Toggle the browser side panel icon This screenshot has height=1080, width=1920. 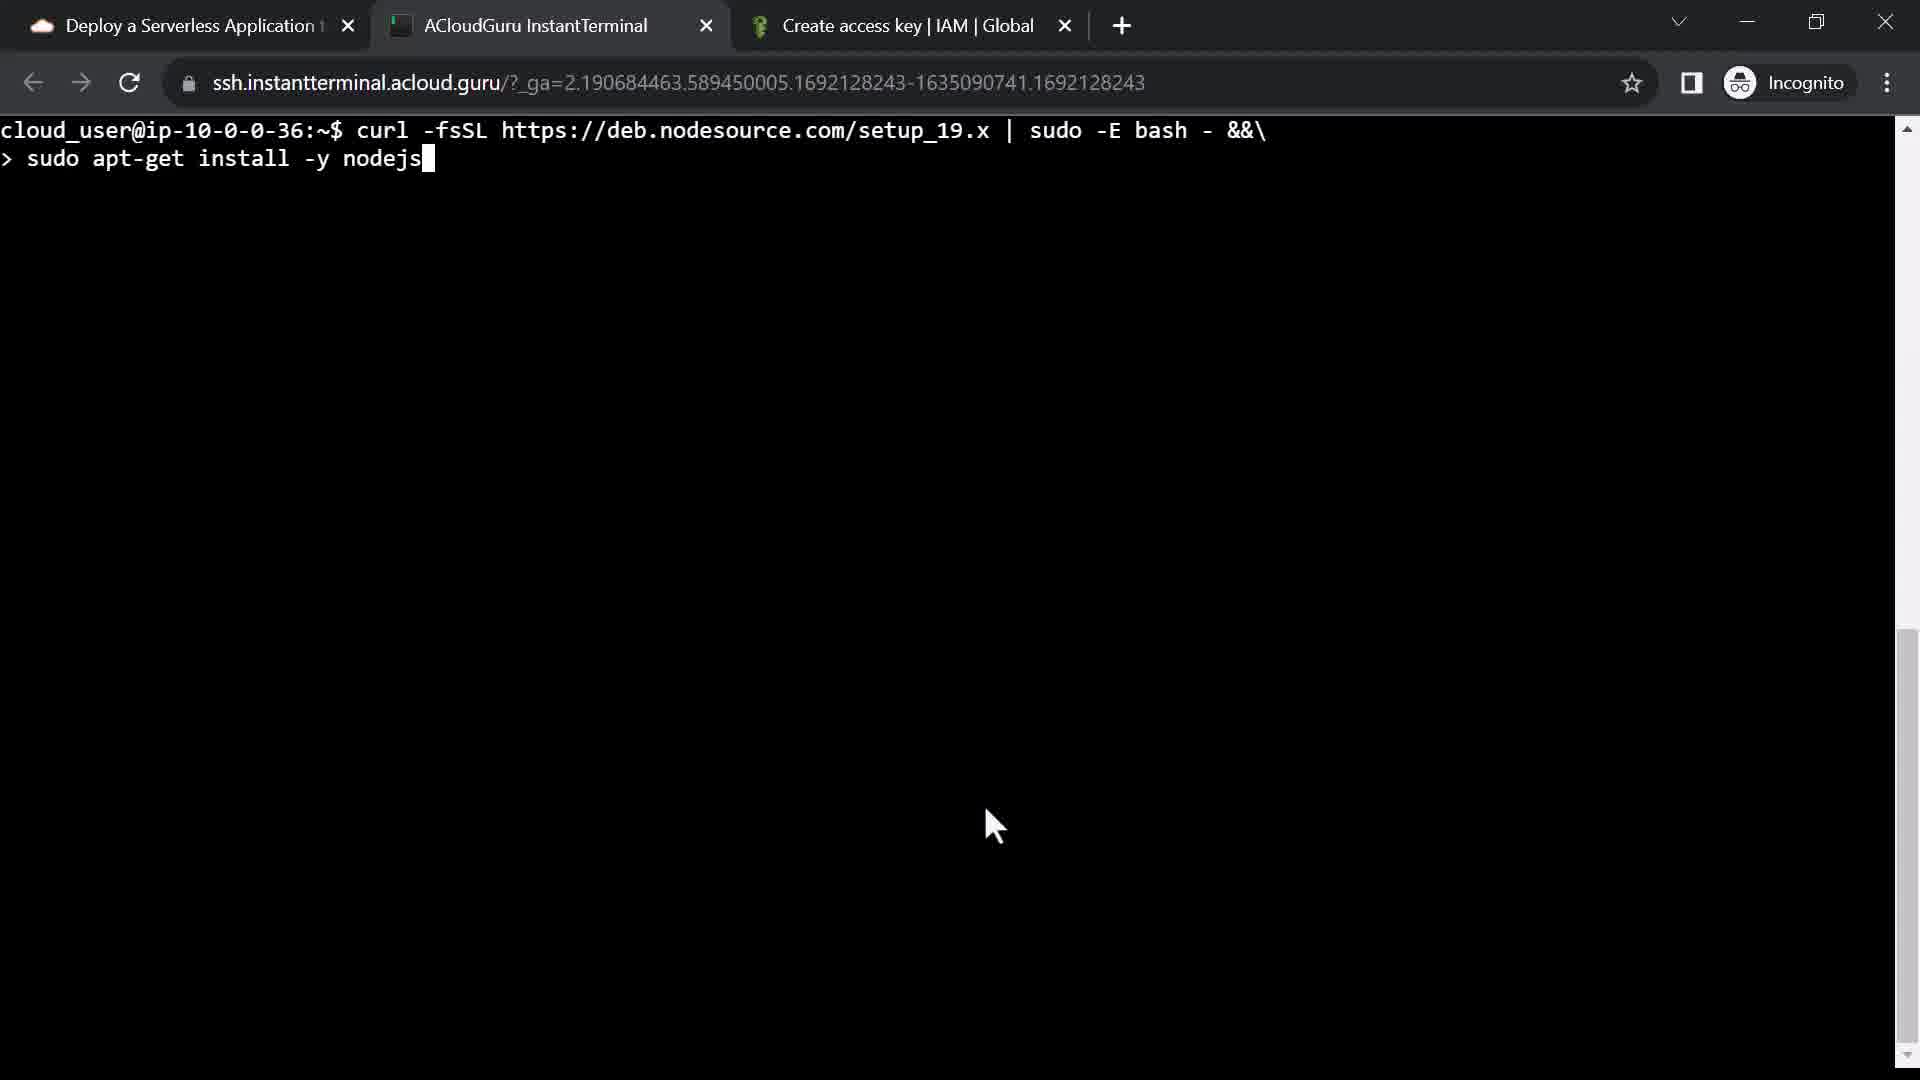tap(1691, 83)
